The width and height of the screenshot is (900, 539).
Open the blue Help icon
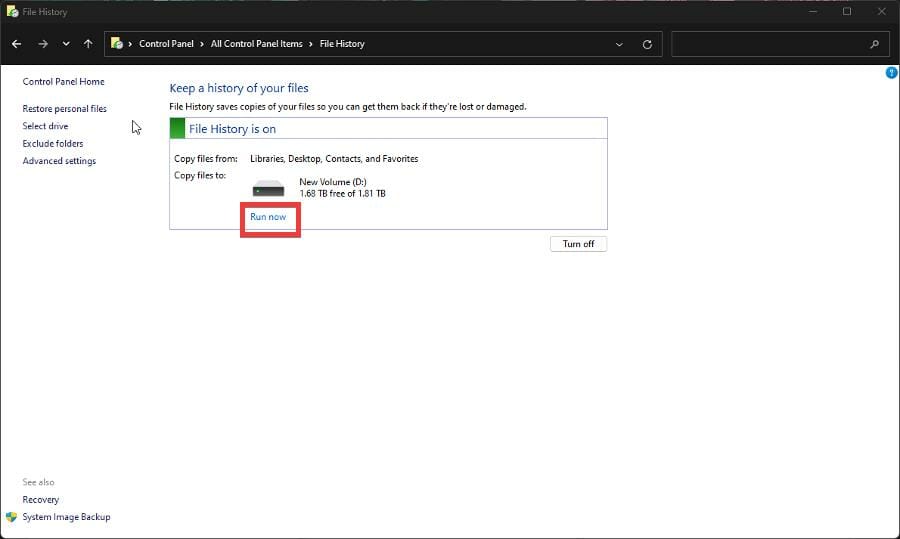pos(891,72)
